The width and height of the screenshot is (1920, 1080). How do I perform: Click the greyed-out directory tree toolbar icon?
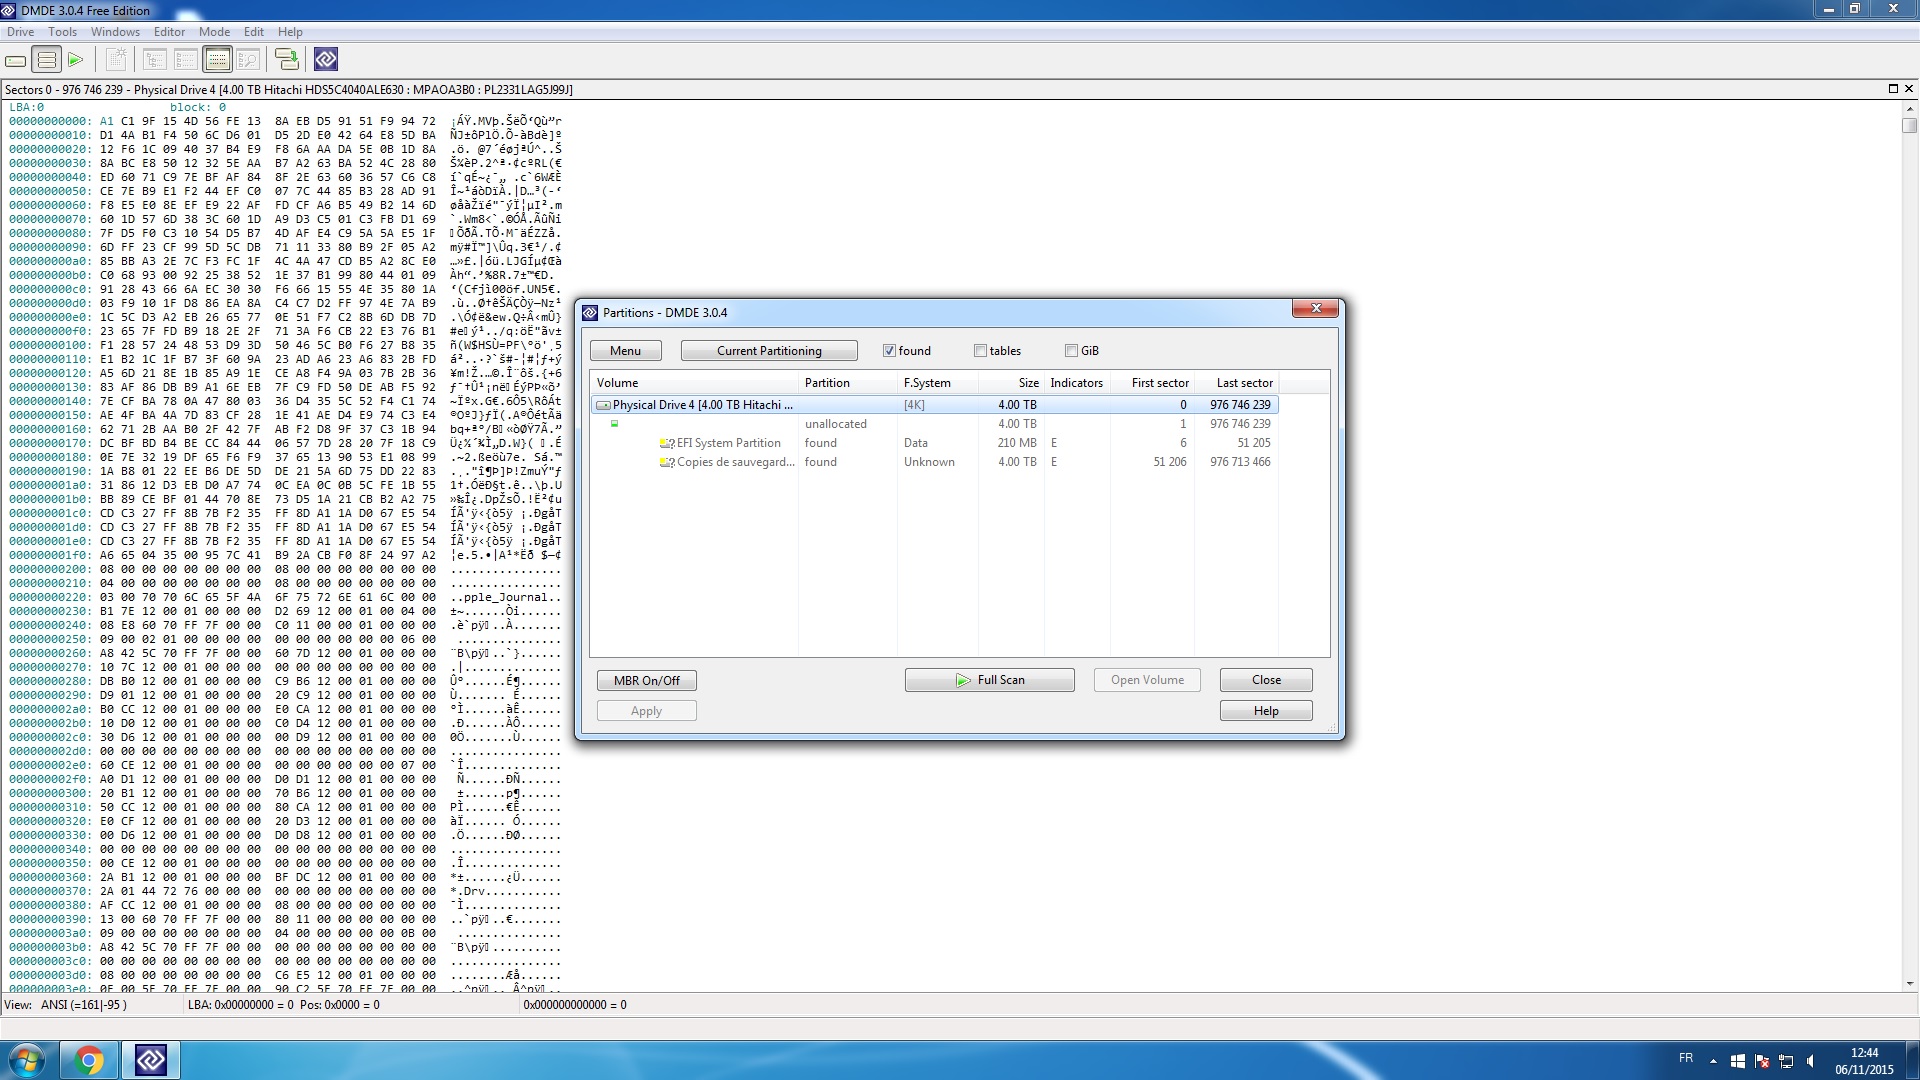coord(155,60)
